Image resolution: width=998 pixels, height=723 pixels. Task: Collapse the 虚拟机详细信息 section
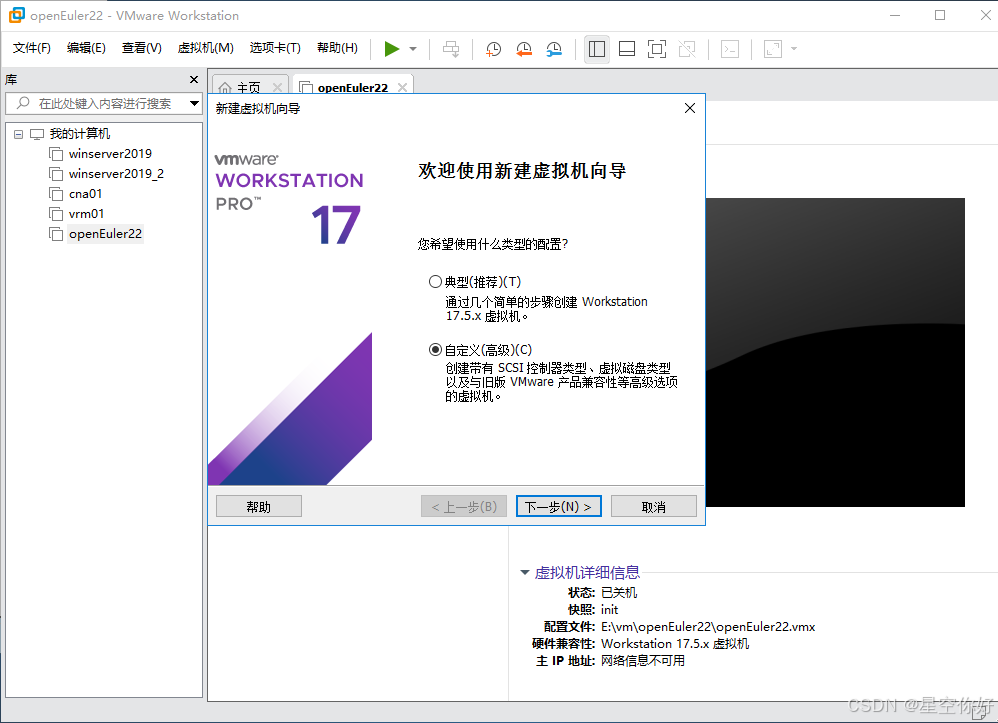click(x=525, y=572)
